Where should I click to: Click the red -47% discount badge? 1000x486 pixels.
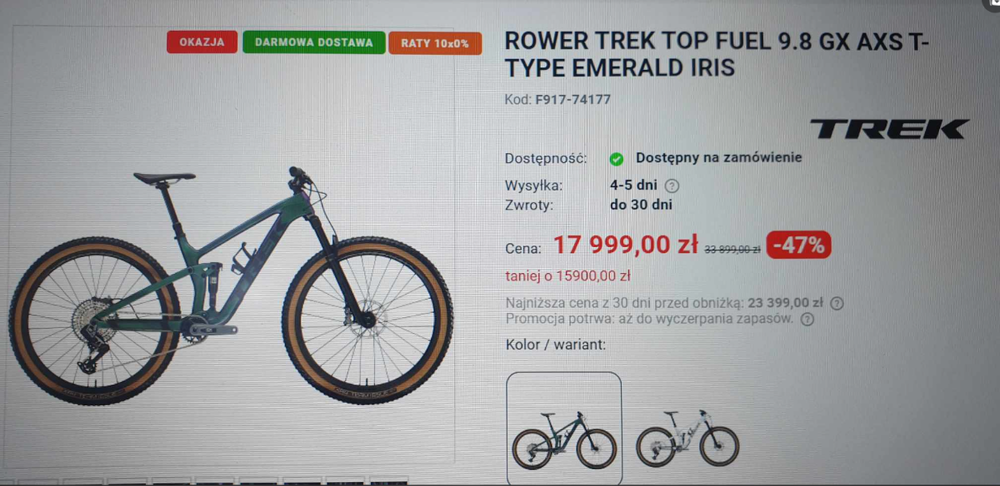point(798,245)
